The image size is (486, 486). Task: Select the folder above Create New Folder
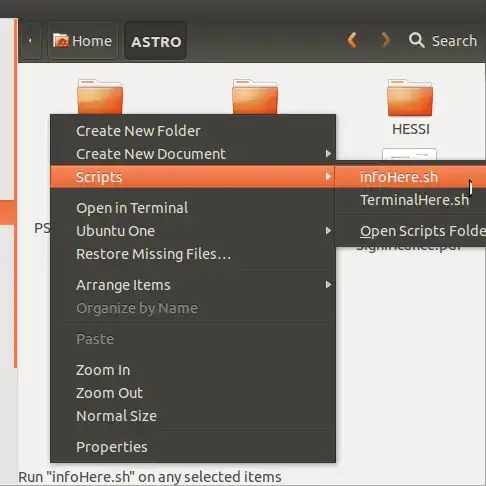[100, 97]
